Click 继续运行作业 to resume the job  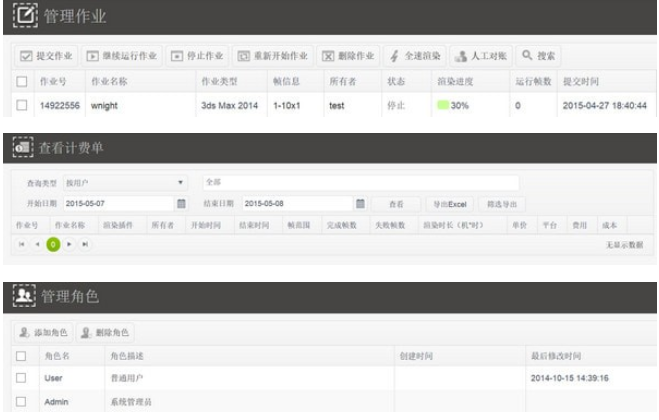click(x=122, y=56)
